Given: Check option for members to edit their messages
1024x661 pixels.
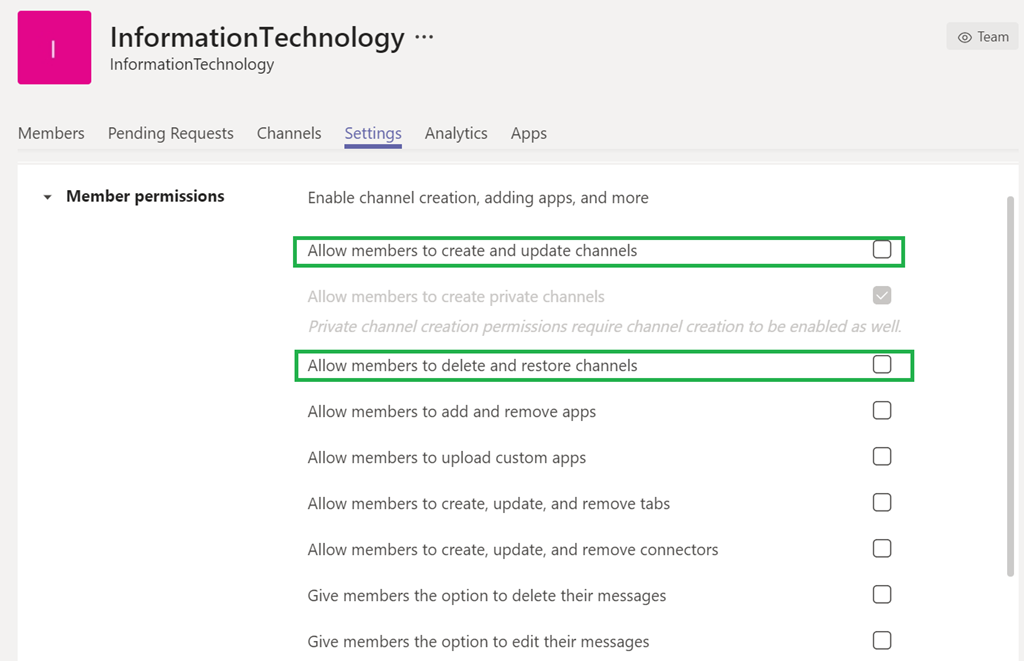Looking at the screenshot, I should click(x=882, y=641).
